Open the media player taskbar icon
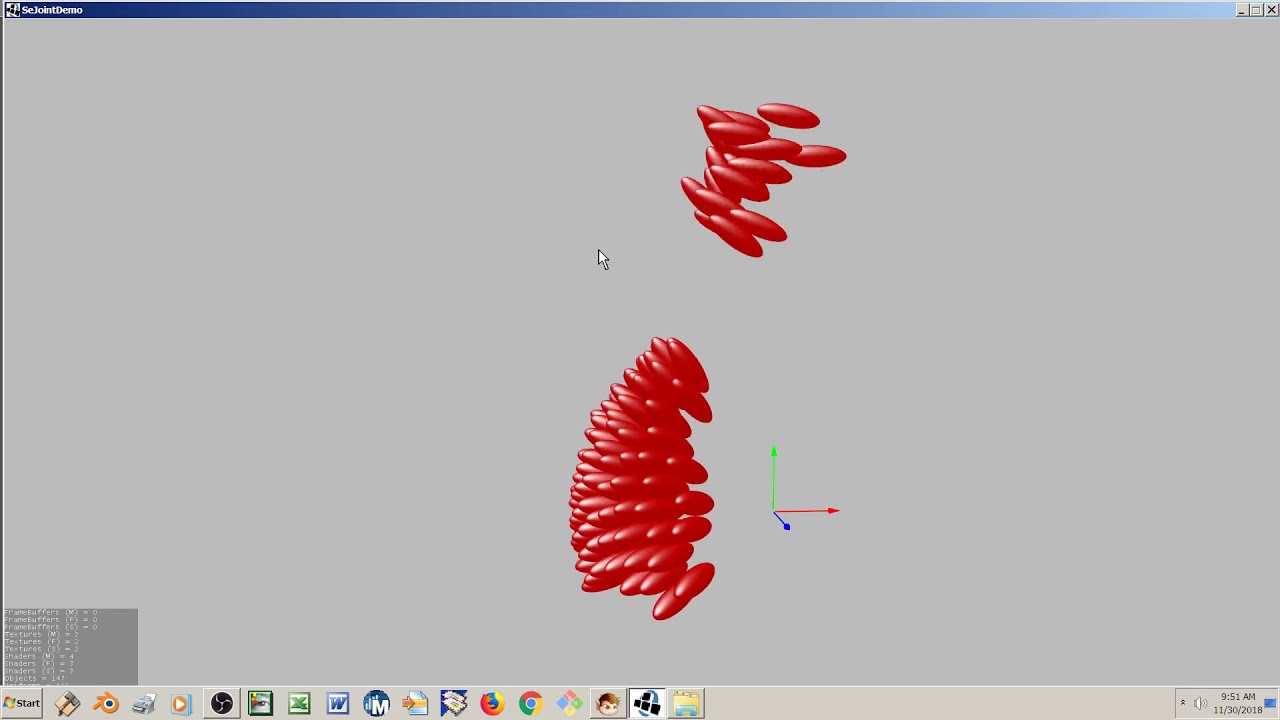The image size is (1280, 720). (182, 704)
